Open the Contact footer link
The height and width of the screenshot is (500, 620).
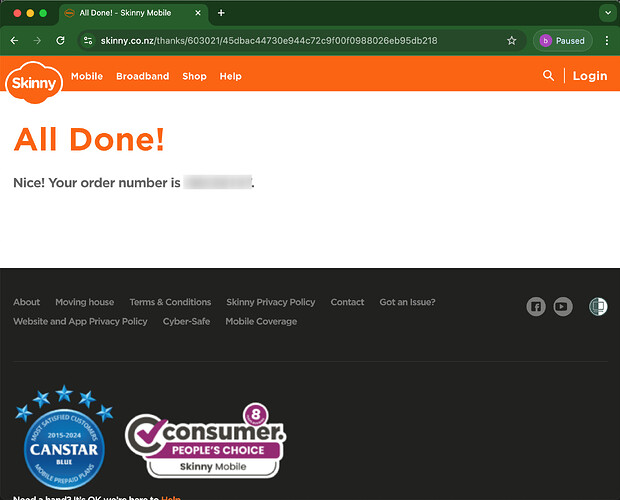pos(347,302)
